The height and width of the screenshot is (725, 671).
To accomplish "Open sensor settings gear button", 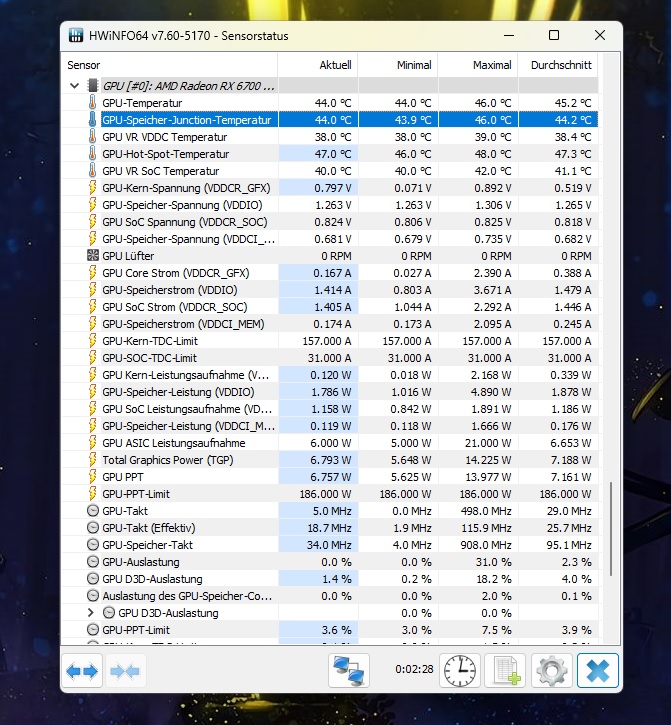I will [552, 670].
